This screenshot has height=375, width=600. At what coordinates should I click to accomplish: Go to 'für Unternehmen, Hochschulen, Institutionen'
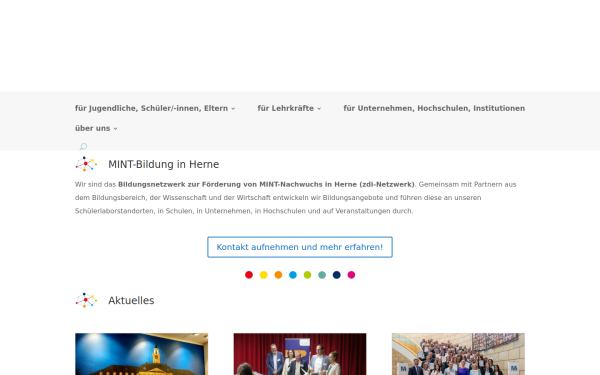(x=434, y=108)
